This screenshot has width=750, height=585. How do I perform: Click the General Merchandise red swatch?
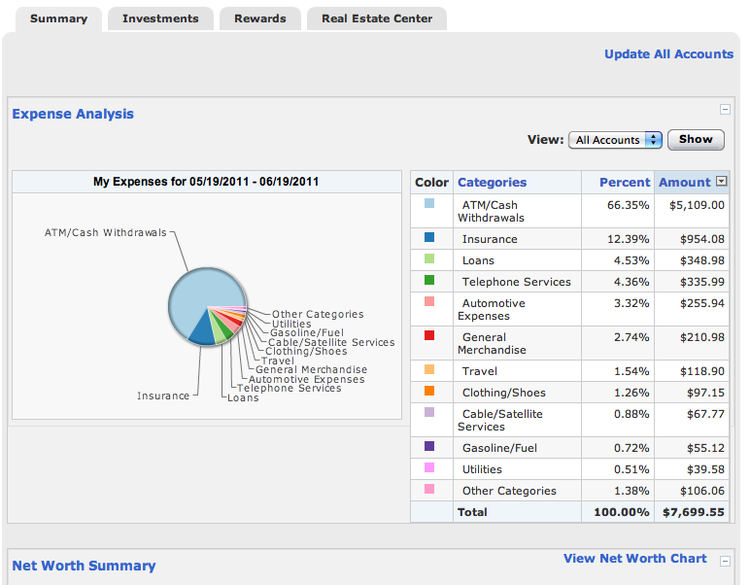(429, 336)
